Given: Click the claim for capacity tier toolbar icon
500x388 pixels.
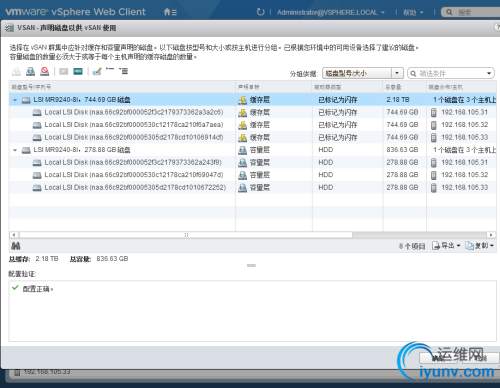Looking at the screenshot, I should pyautogui.click(x=30, y=71).
